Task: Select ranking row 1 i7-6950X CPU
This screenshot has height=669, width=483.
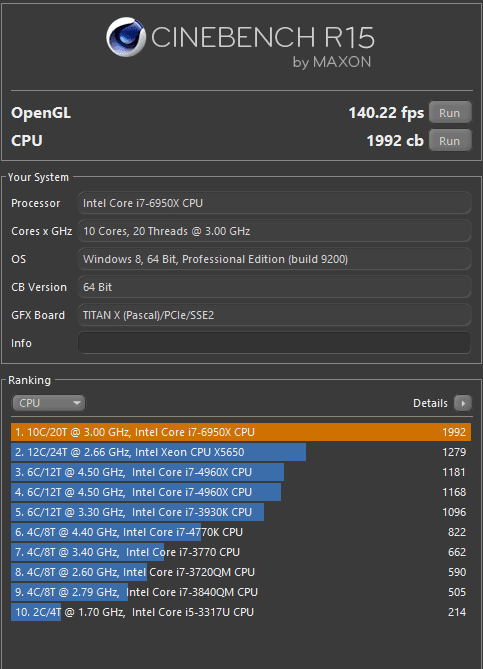Action: (x=241, y=432)
